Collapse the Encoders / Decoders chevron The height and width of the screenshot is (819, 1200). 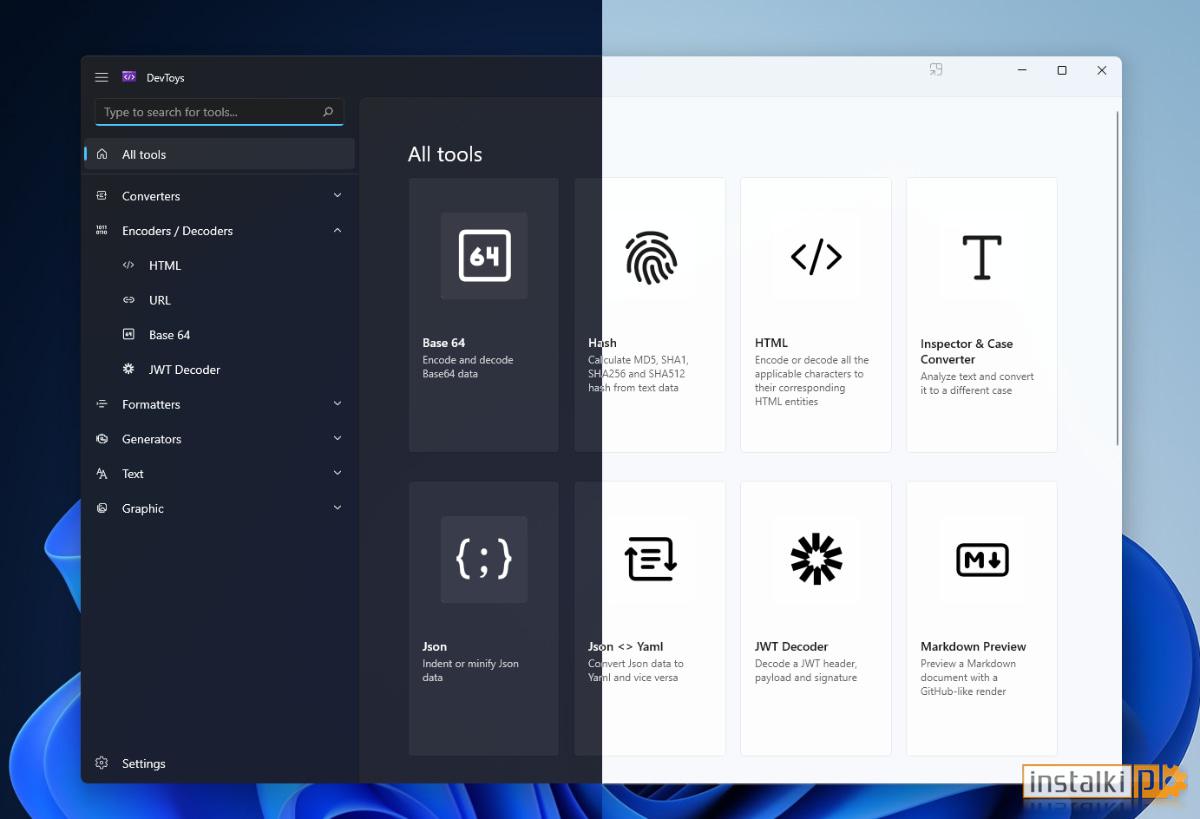tap(337, 230)
